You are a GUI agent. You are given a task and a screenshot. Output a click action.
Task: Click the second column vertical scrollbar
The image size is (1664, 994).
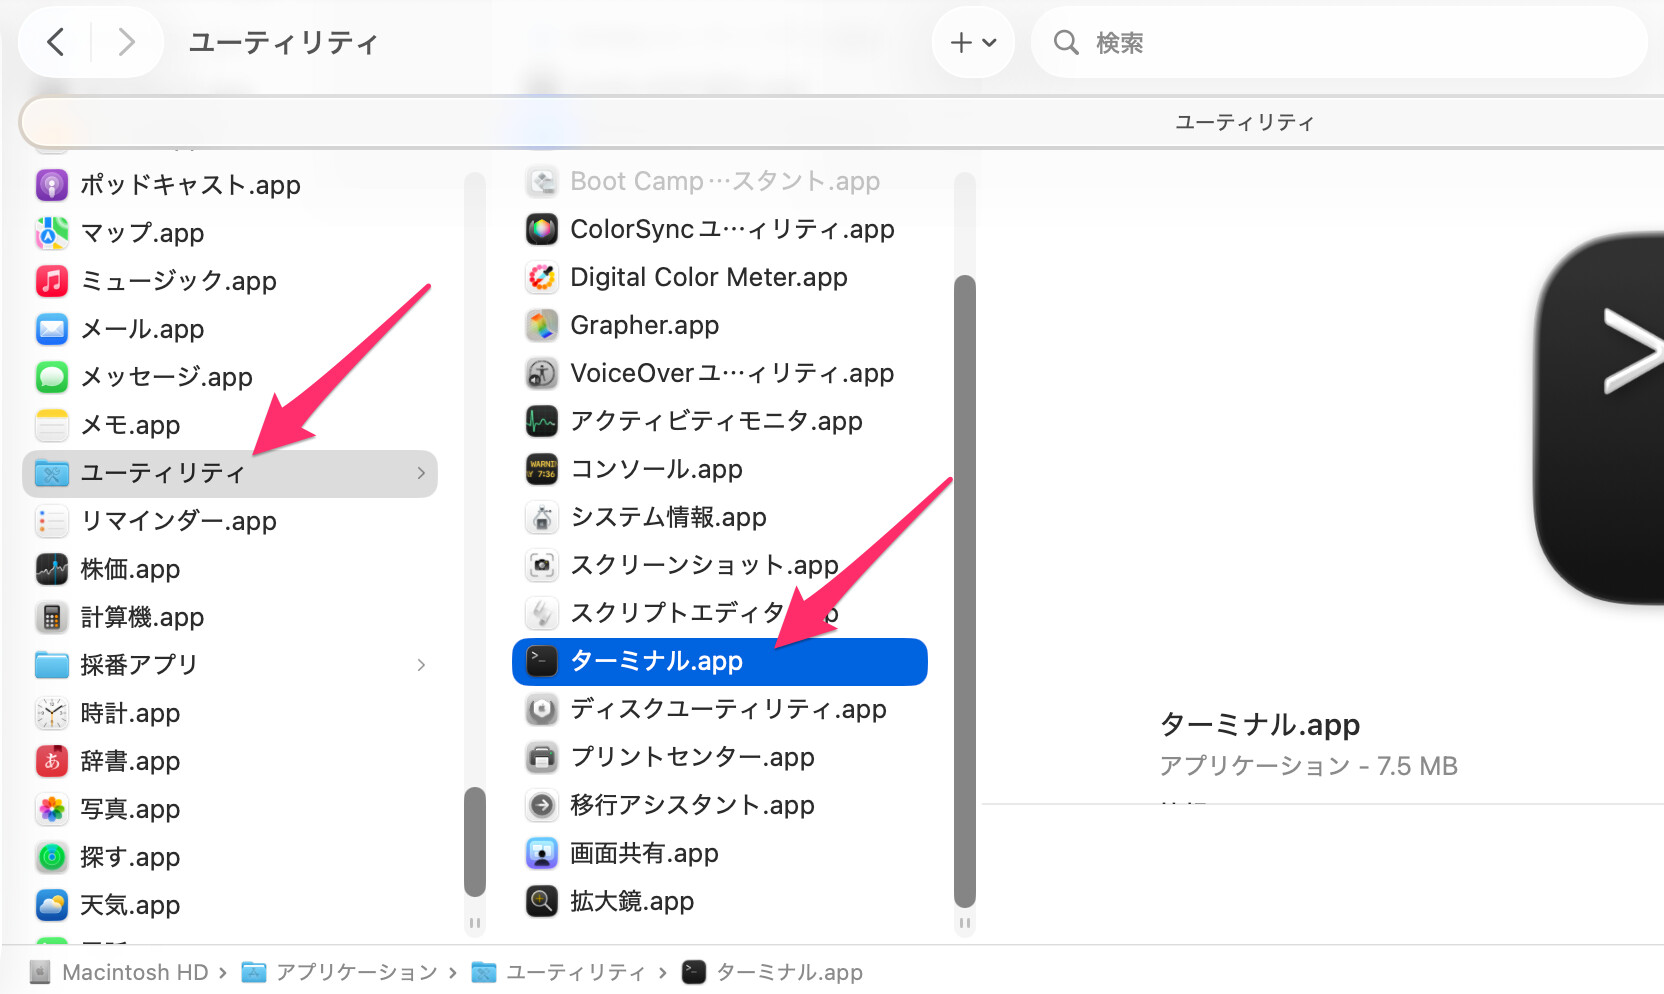[x=965, y=590]
